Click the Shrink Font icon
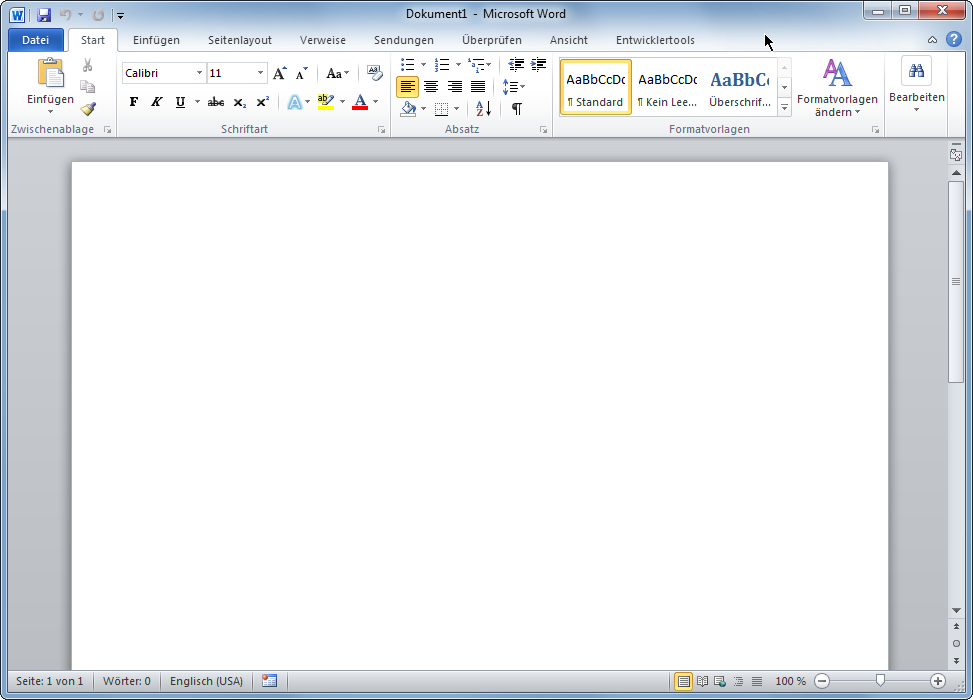Image resolution: width=973 pixels, height=700 pixels. point(302,73)
